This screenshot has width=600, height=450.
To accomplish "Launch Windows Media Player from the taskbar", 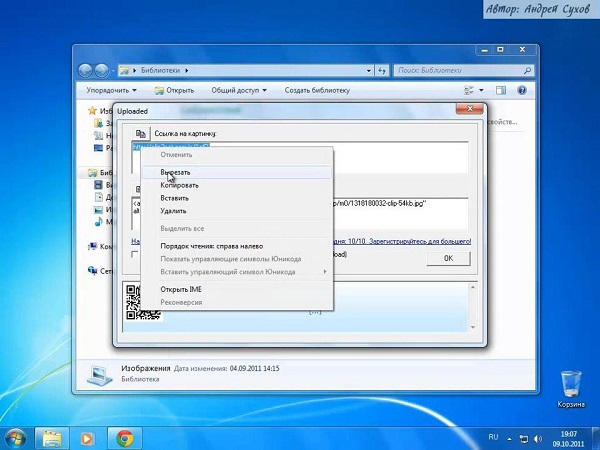I will tap(88, 438).
